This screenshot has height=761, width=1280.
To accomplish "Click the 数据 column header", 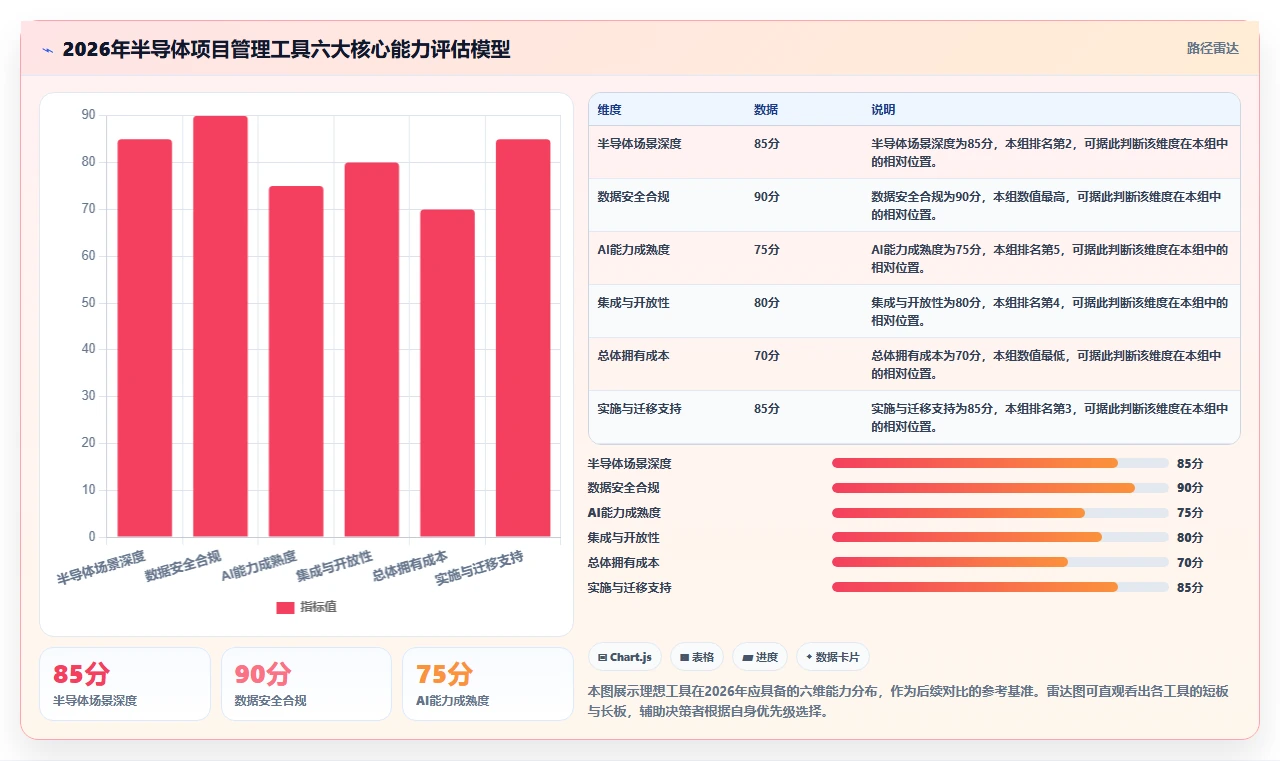I will [766, 110].
